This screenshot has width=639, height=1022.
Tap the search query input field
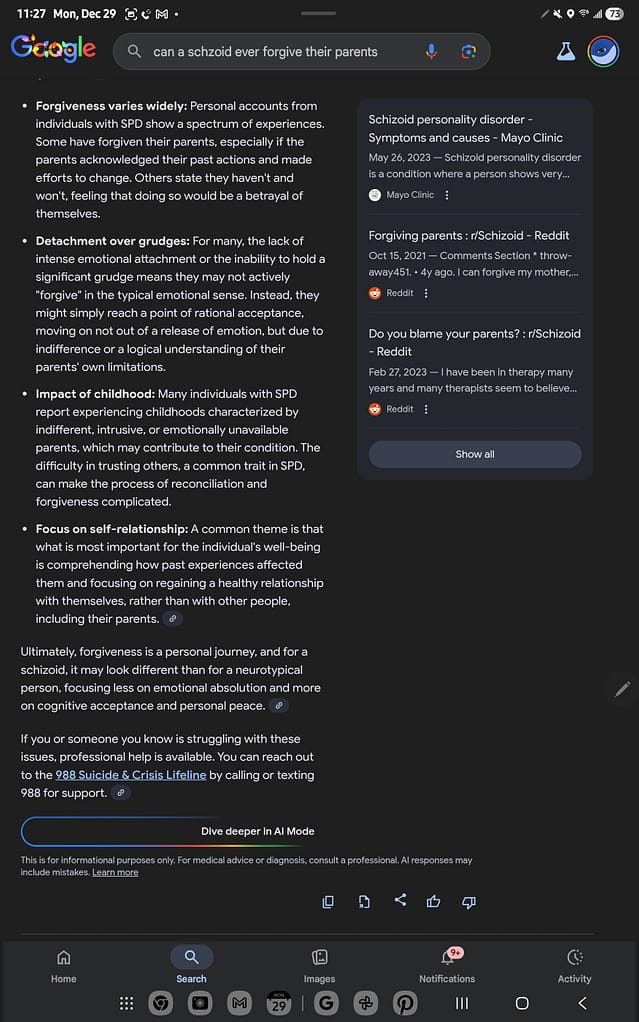point(280,51)
